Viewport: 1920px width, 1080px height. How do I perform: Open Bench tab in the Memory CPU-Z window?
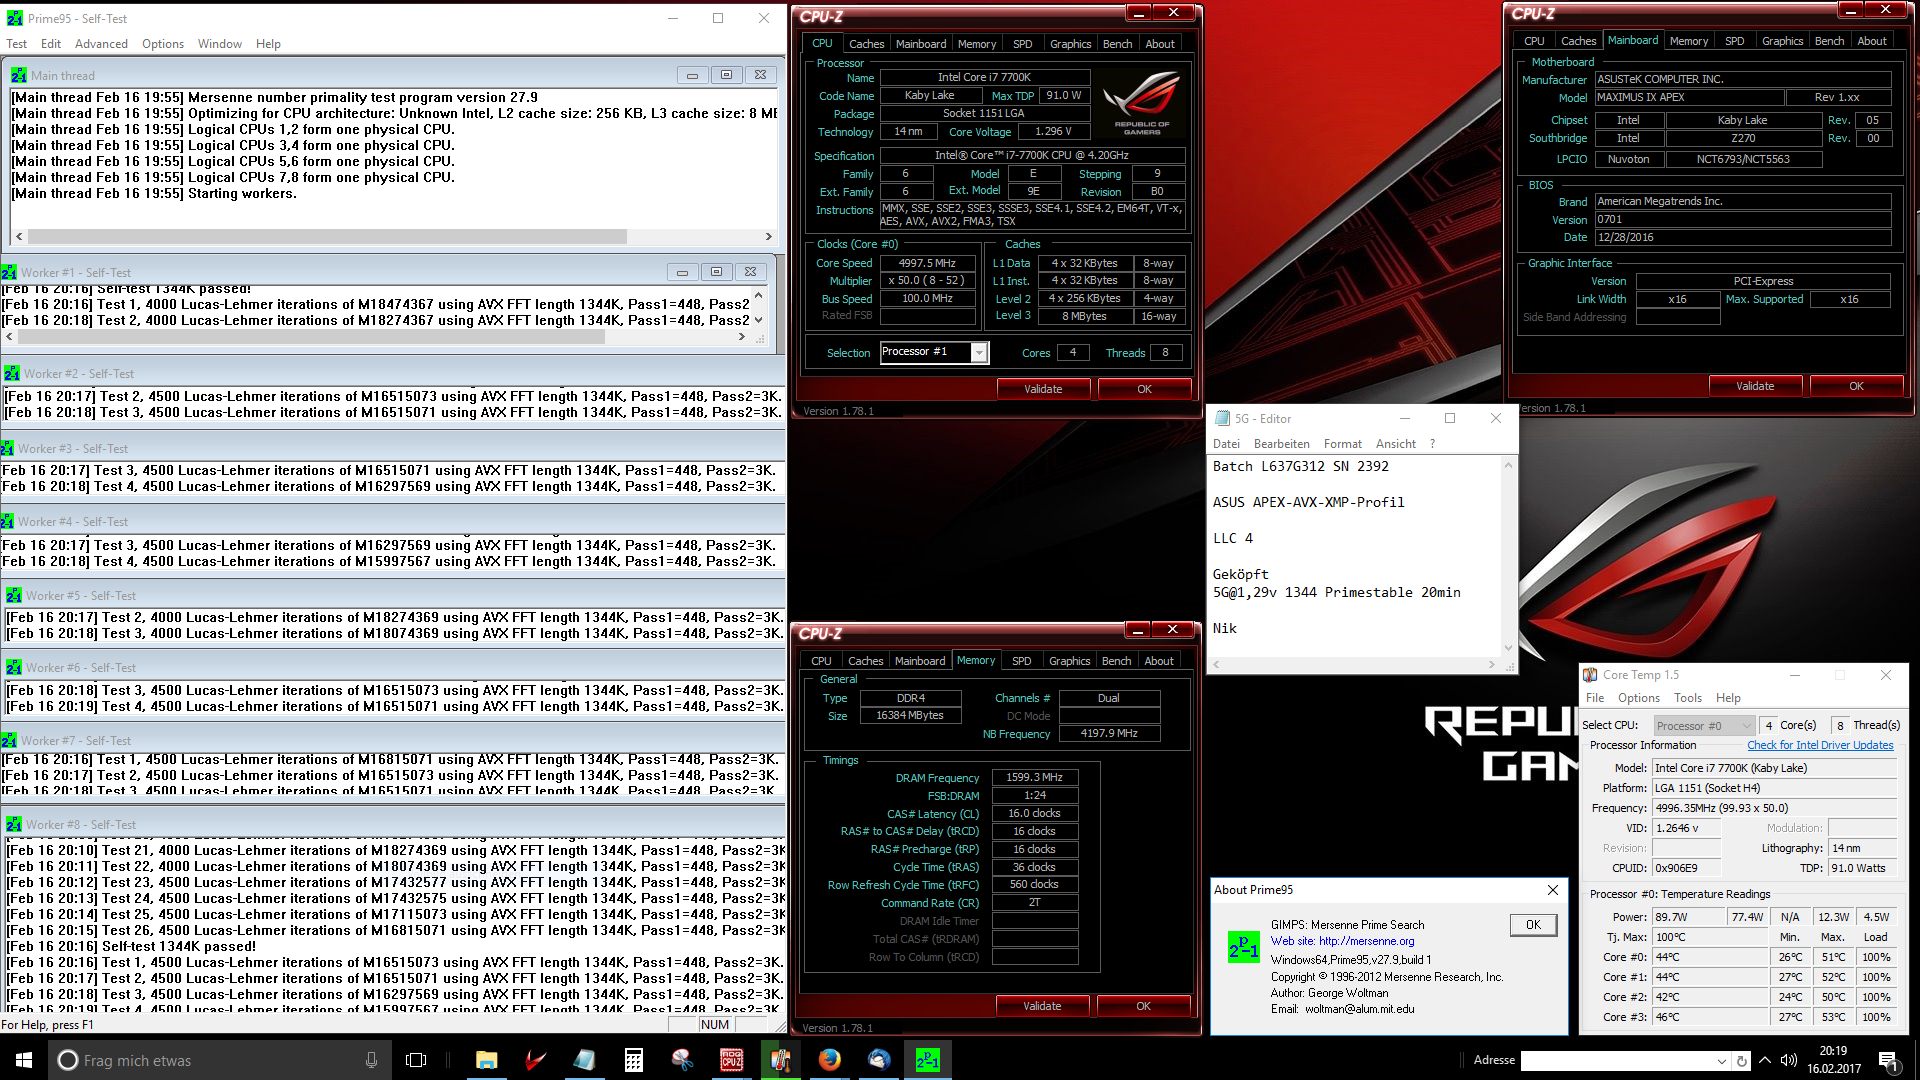[1116, 661]
